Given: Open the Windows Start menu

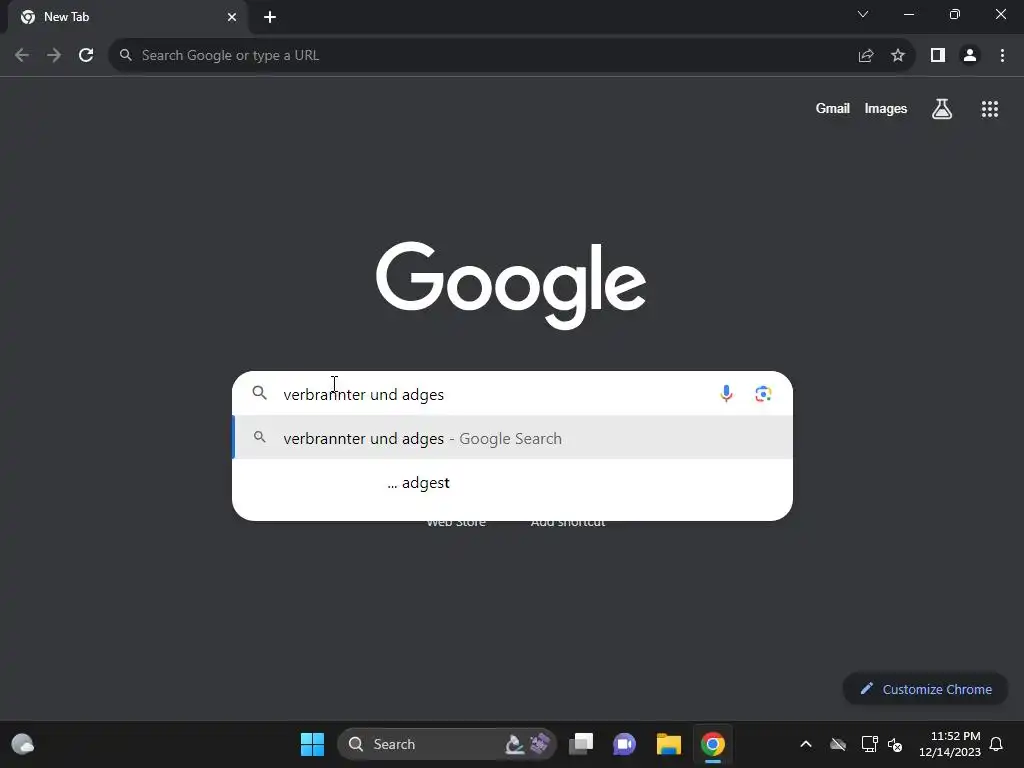Looking at the screenshot, I should (x=312, y=744).
